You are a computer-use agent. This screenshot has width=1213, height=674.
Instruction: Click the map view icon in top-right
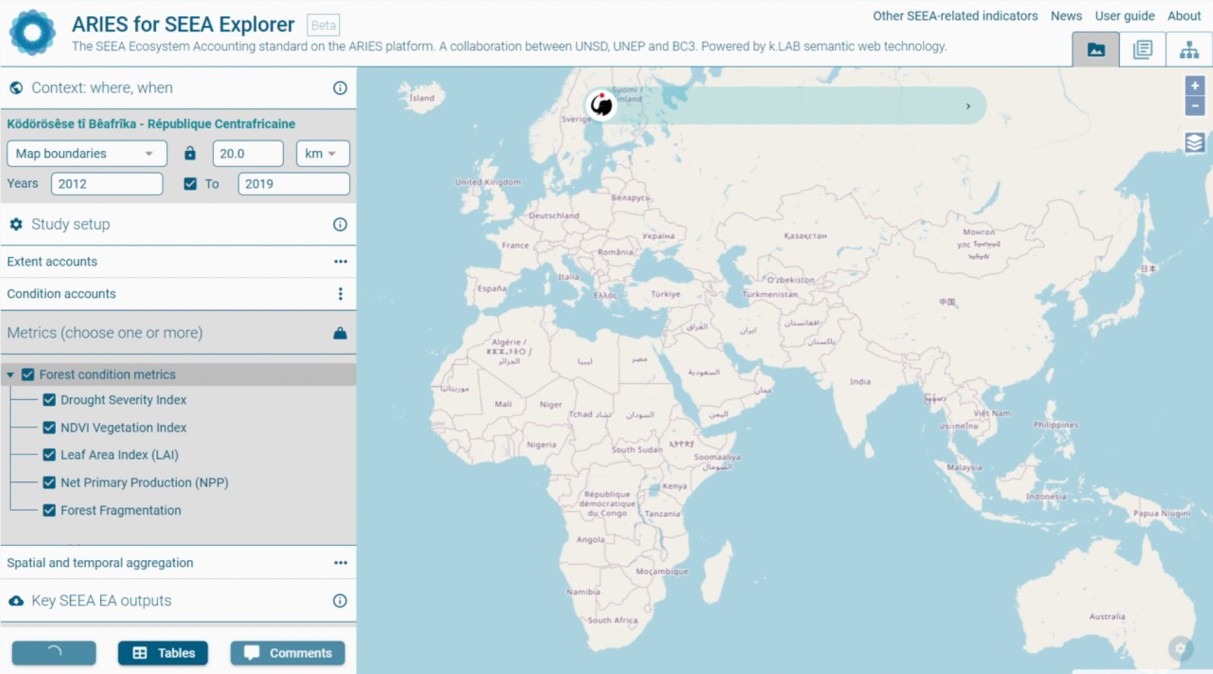click(1096, 50)
